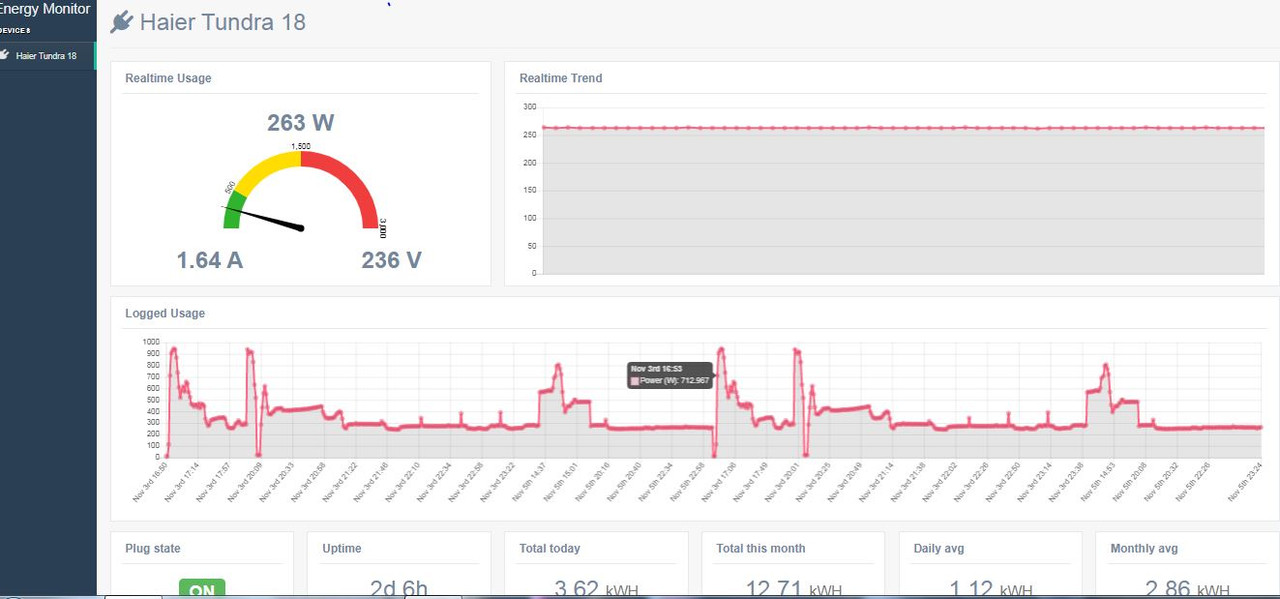Click the Power (W) legend swatch in the tooltip
This screenshot has height=599, width=1280.
635,381
